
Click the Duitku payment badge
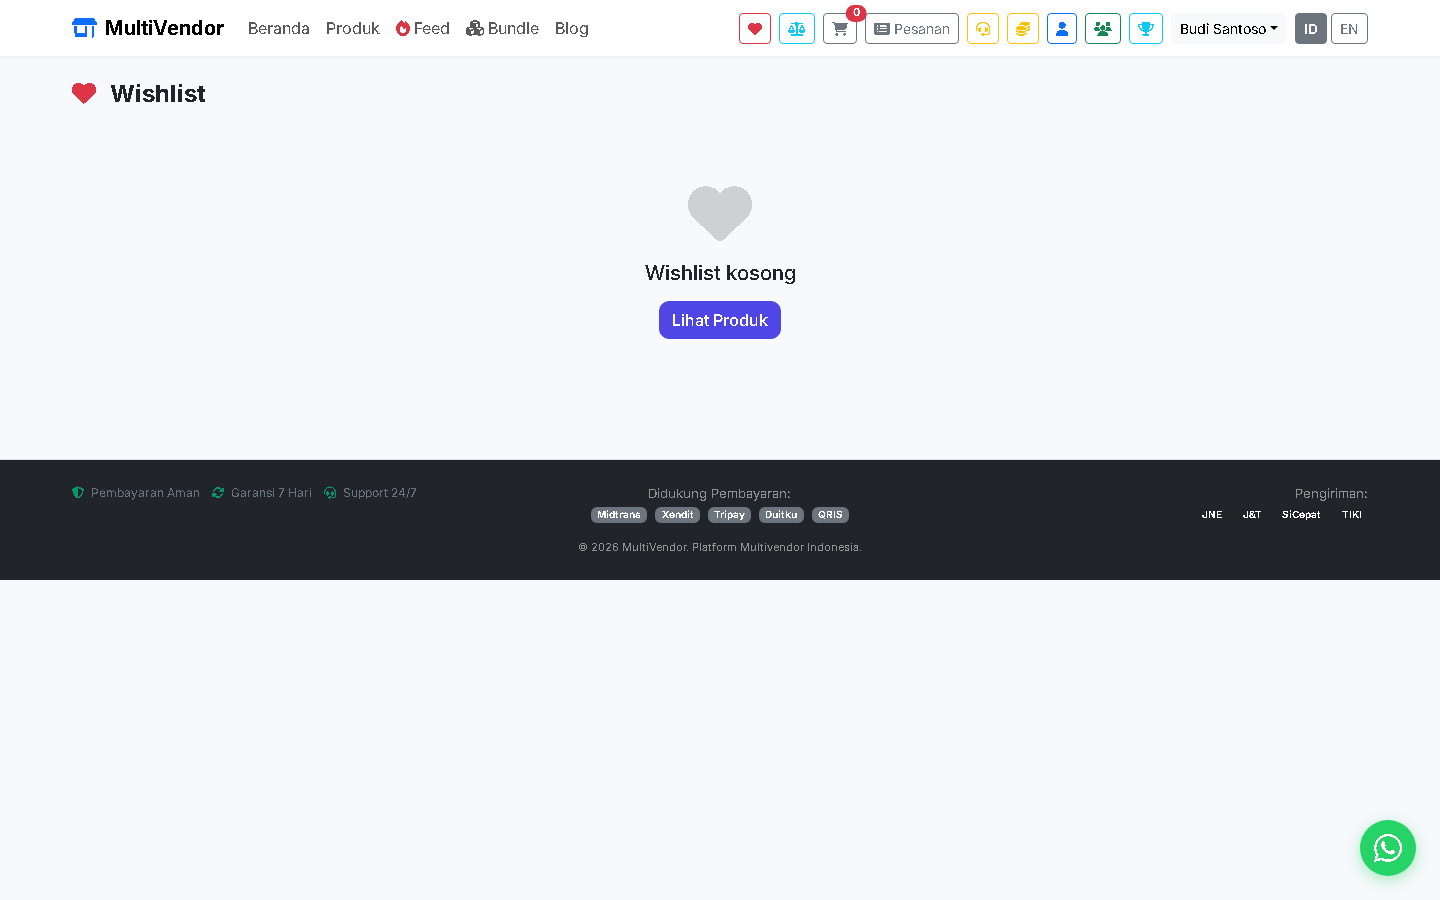(x=781, y=515)
